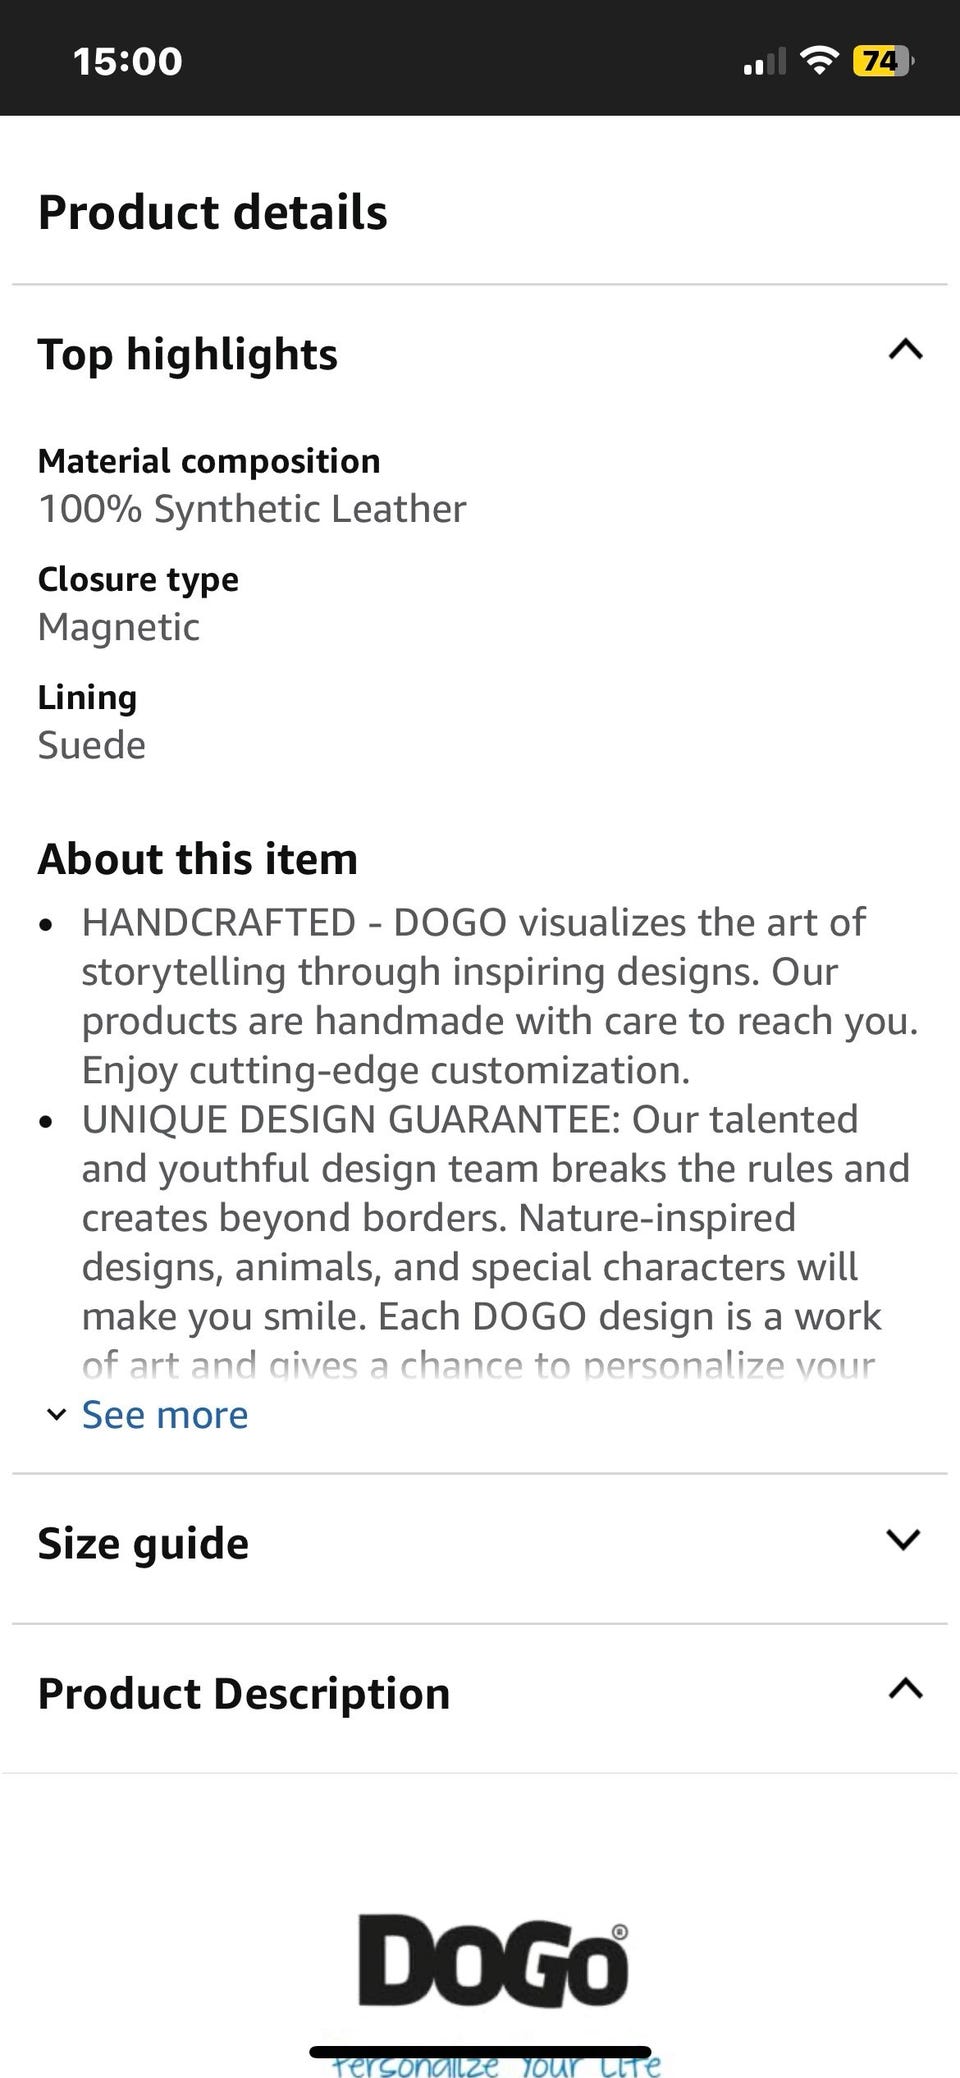
Task: Tap the battery indicator showing 74
Action: 881,61
